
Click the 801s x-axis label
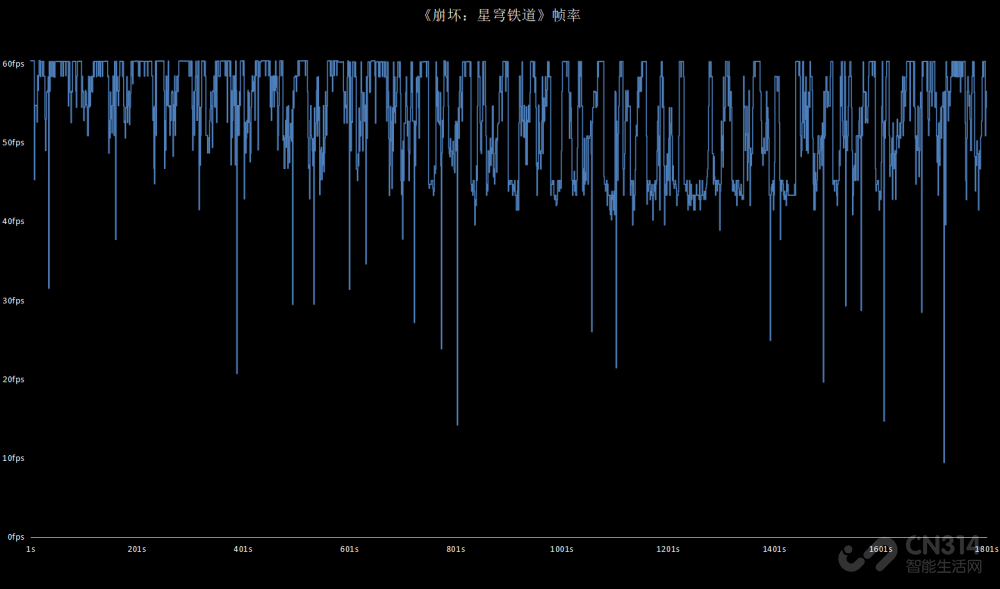455,549
